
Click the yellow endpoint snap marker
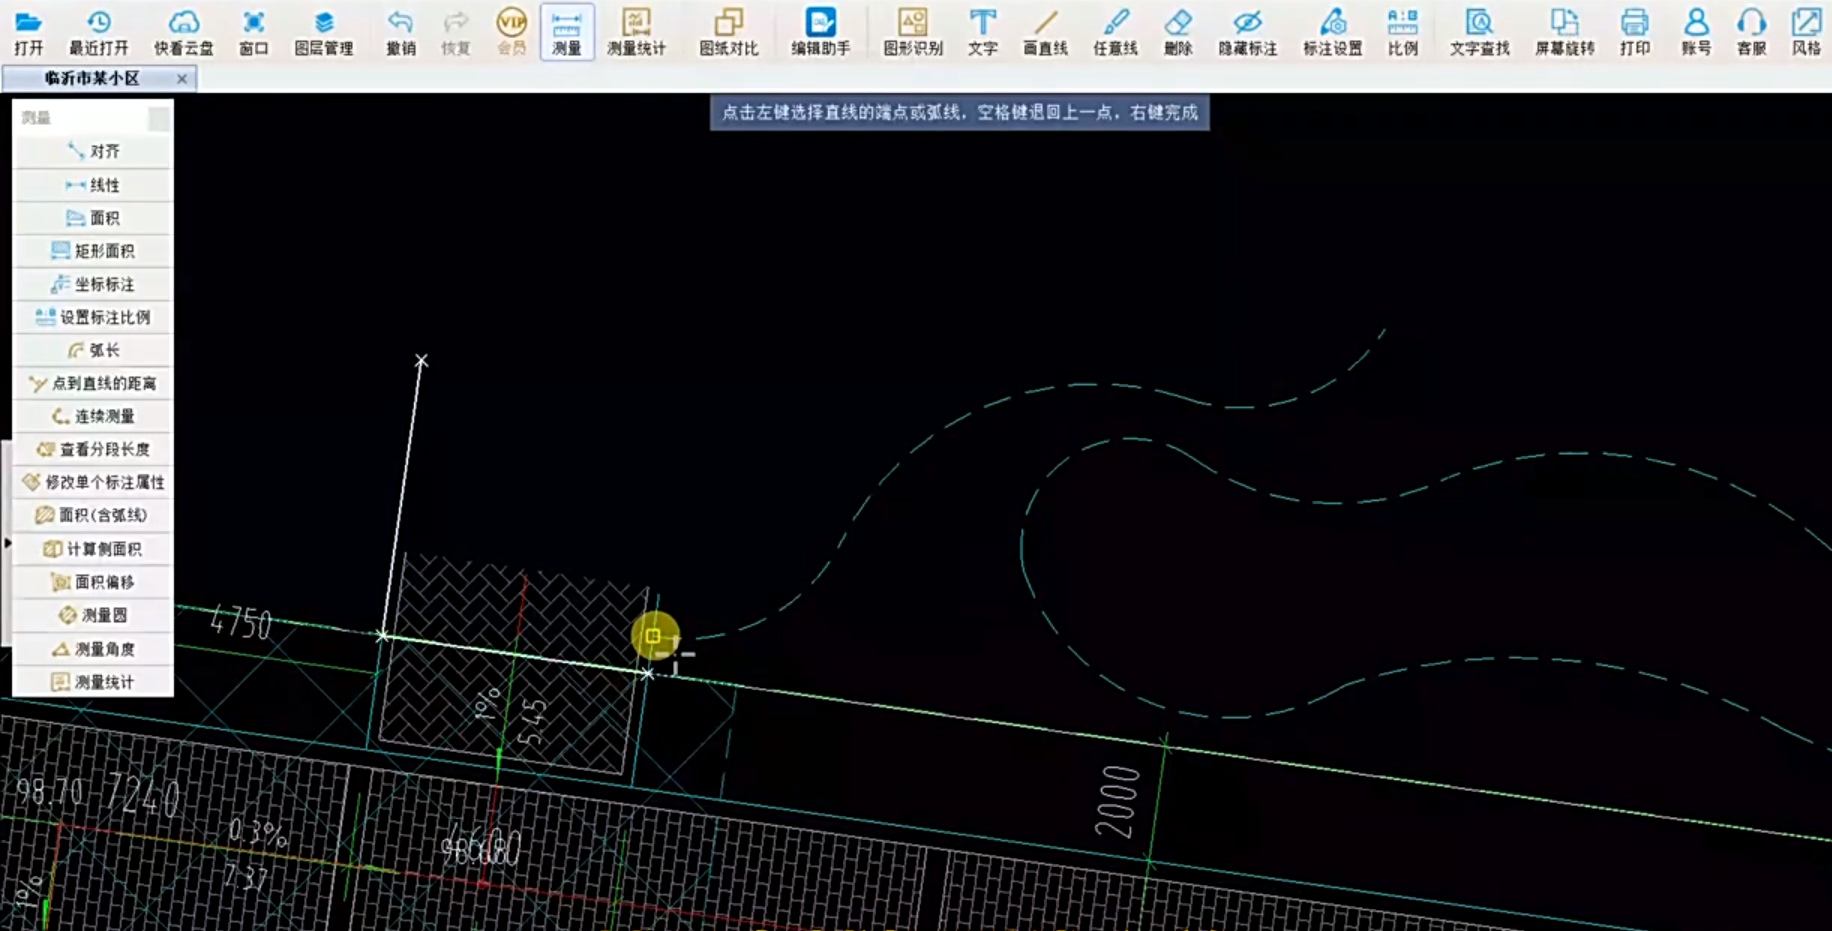pos(654,636)
